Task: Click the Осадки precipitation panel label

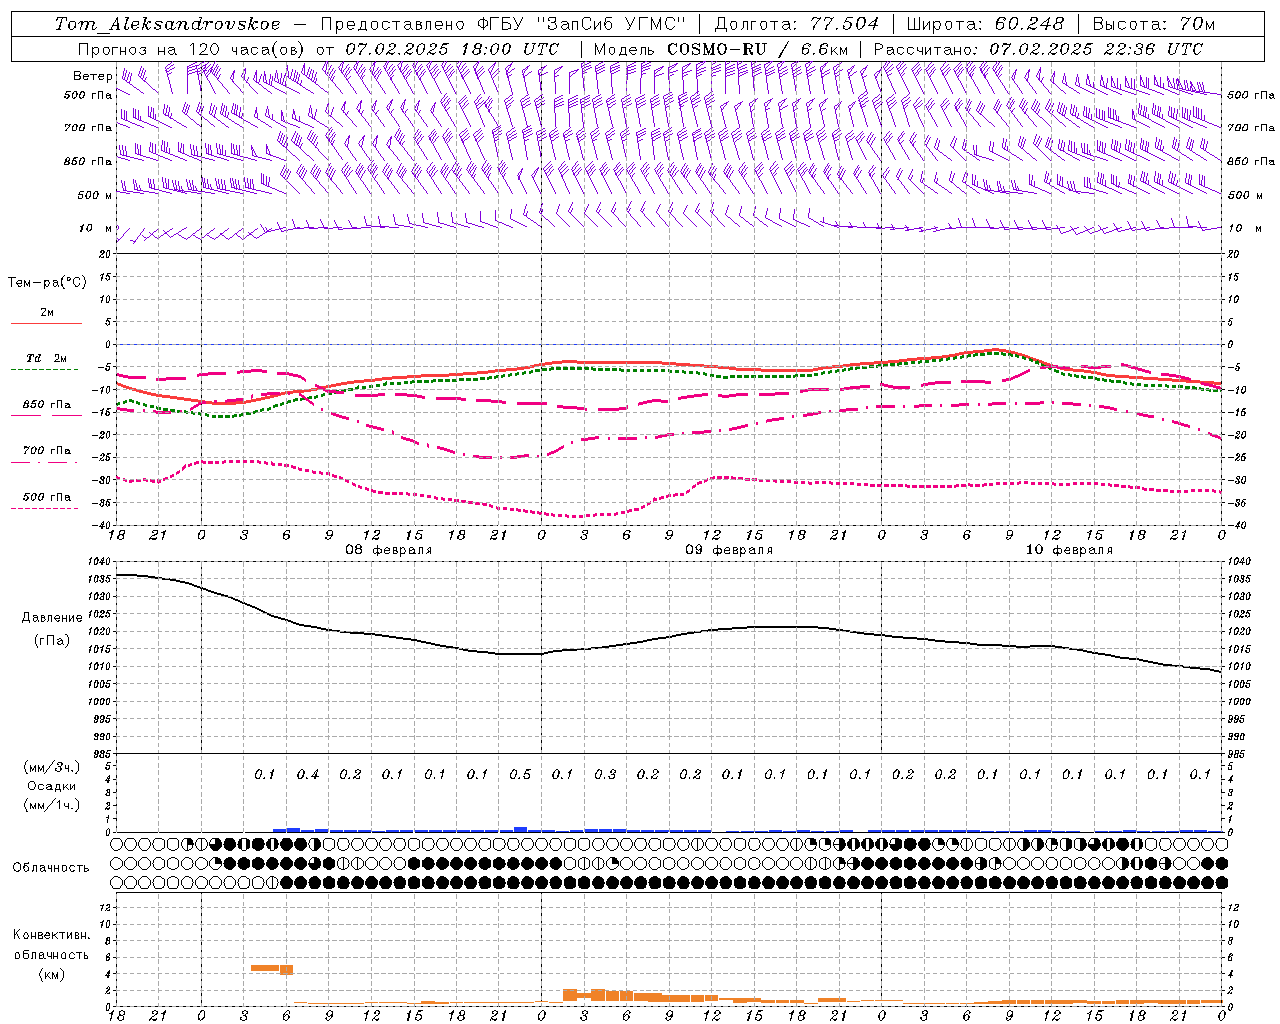Action: [50, 786]
